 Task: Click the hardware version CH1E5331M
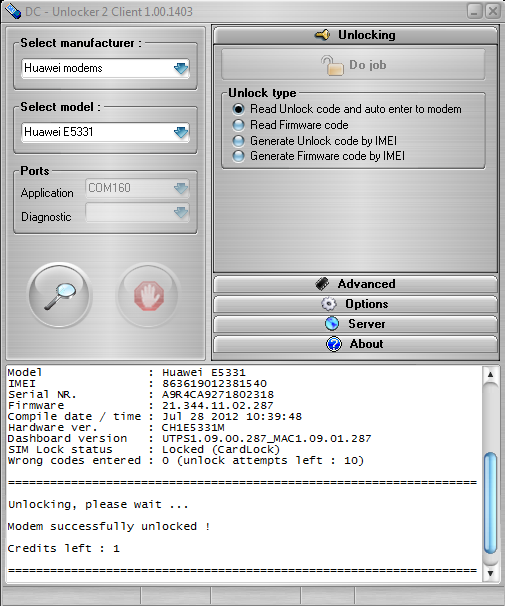click(193, 427)
